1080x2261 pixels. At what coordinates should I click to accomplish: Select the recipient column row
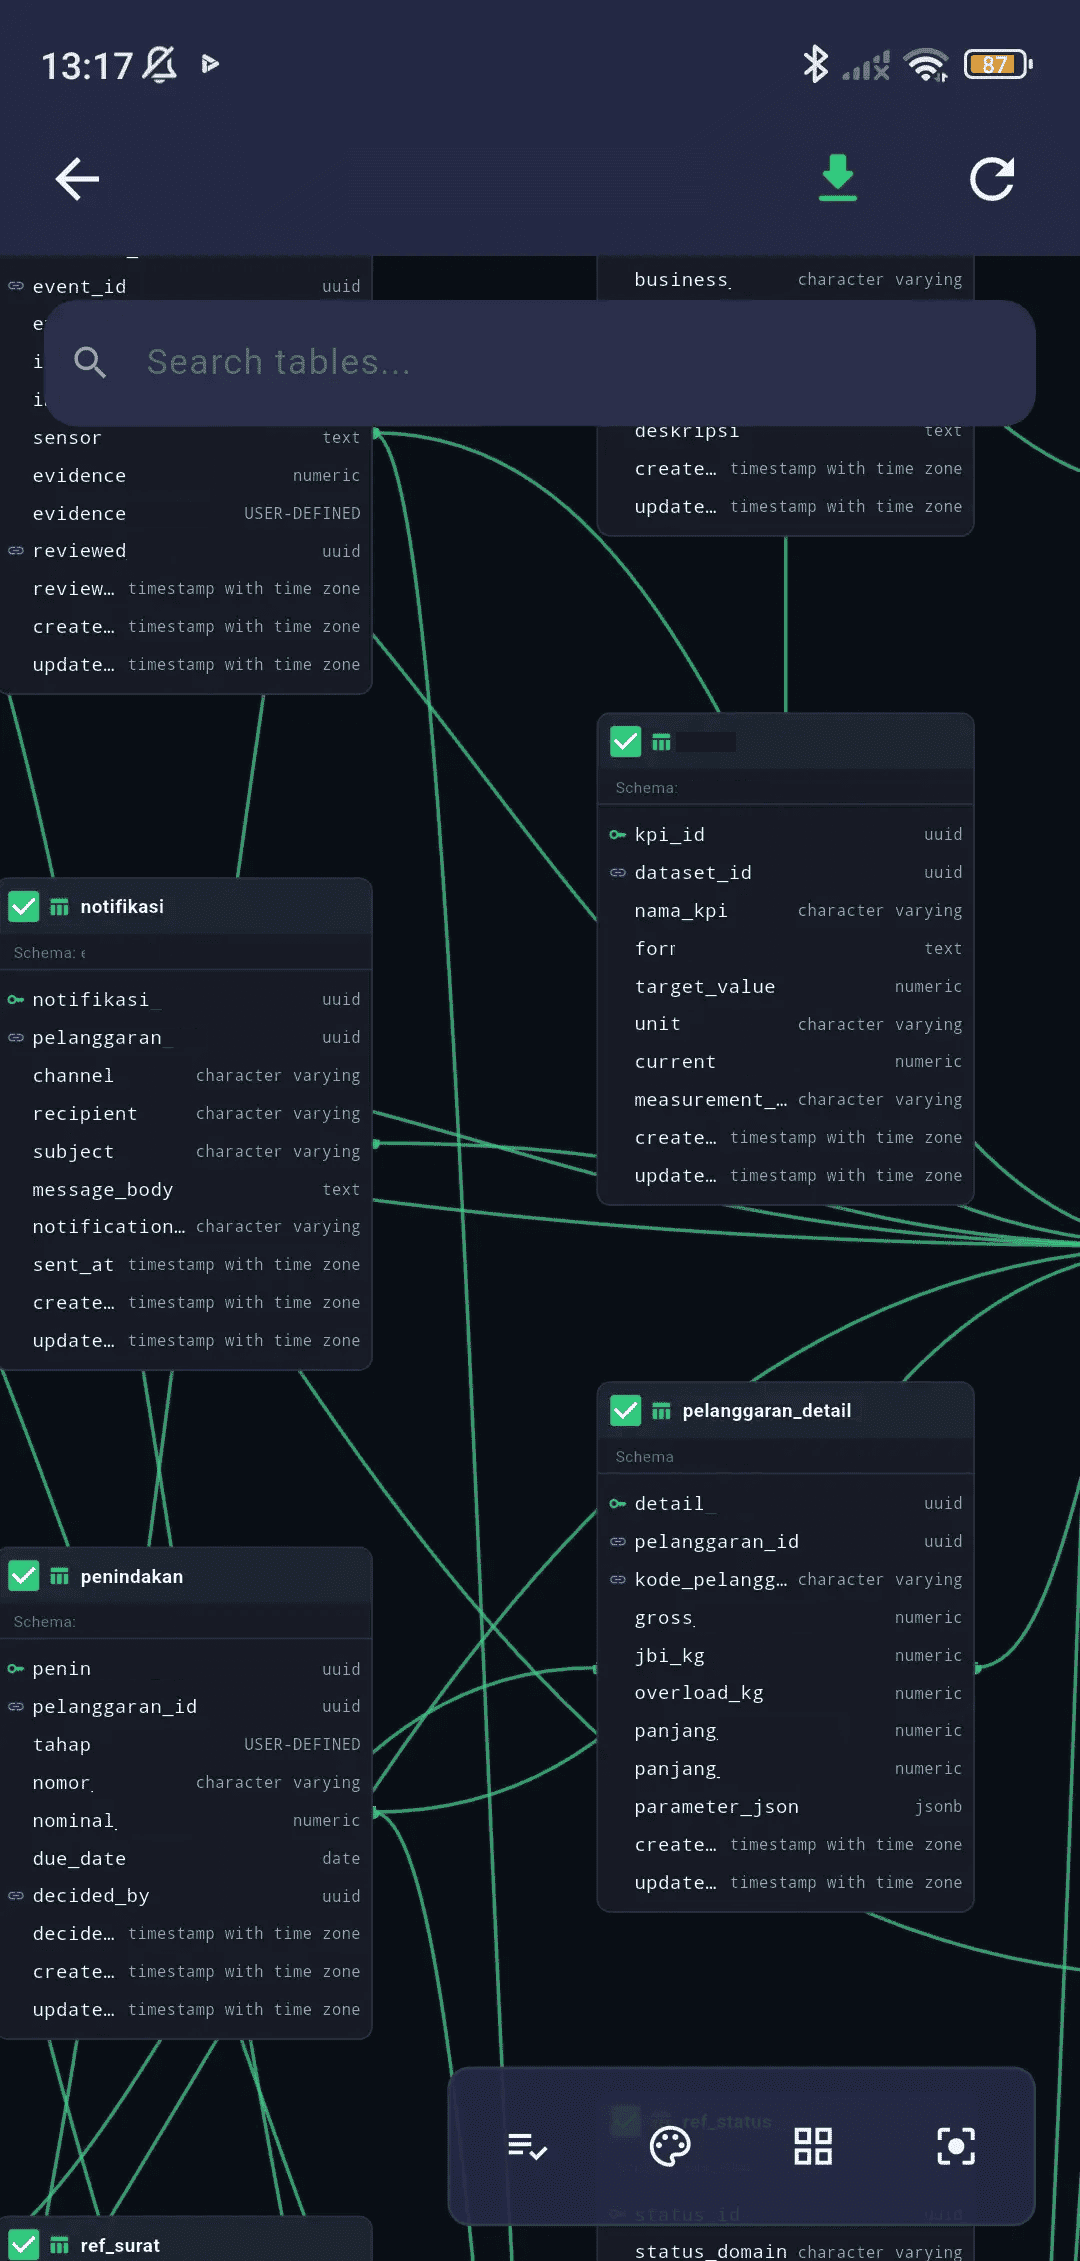pyautogui.click(x=186, y=1114)
